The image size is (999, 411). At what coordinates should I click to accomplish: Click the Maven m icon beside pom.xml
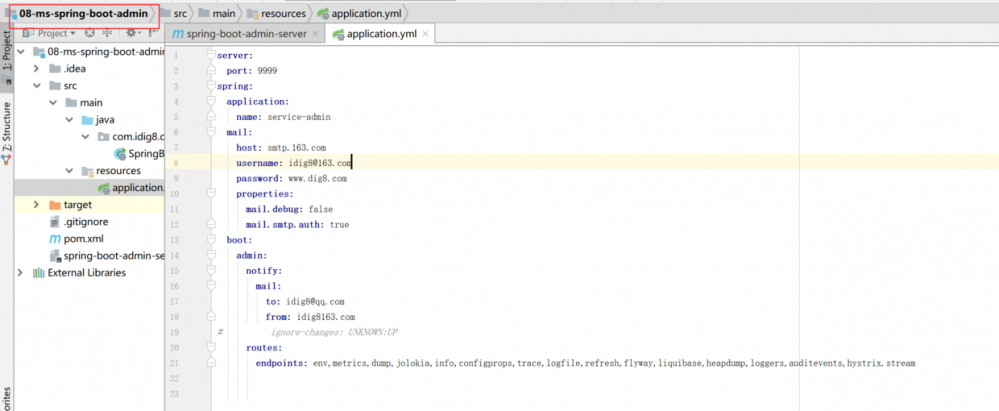pyautogui.click(x=55, y=239)
